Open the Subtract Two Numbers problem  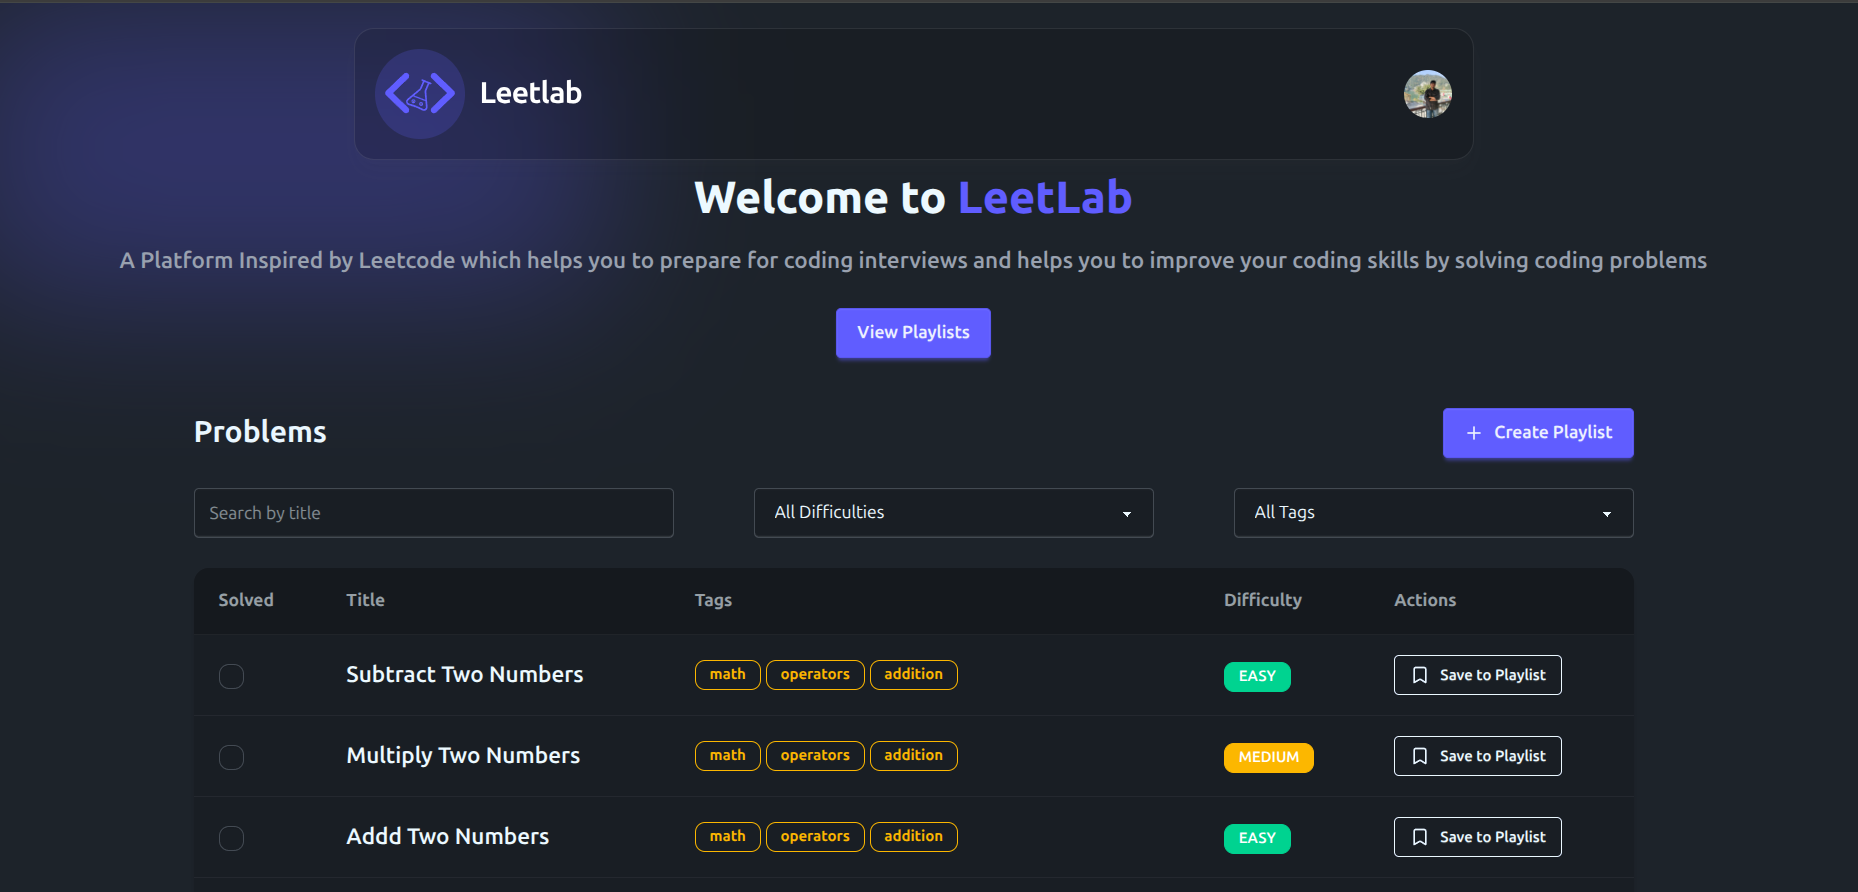pyautogui.click(x=465, y=675)
